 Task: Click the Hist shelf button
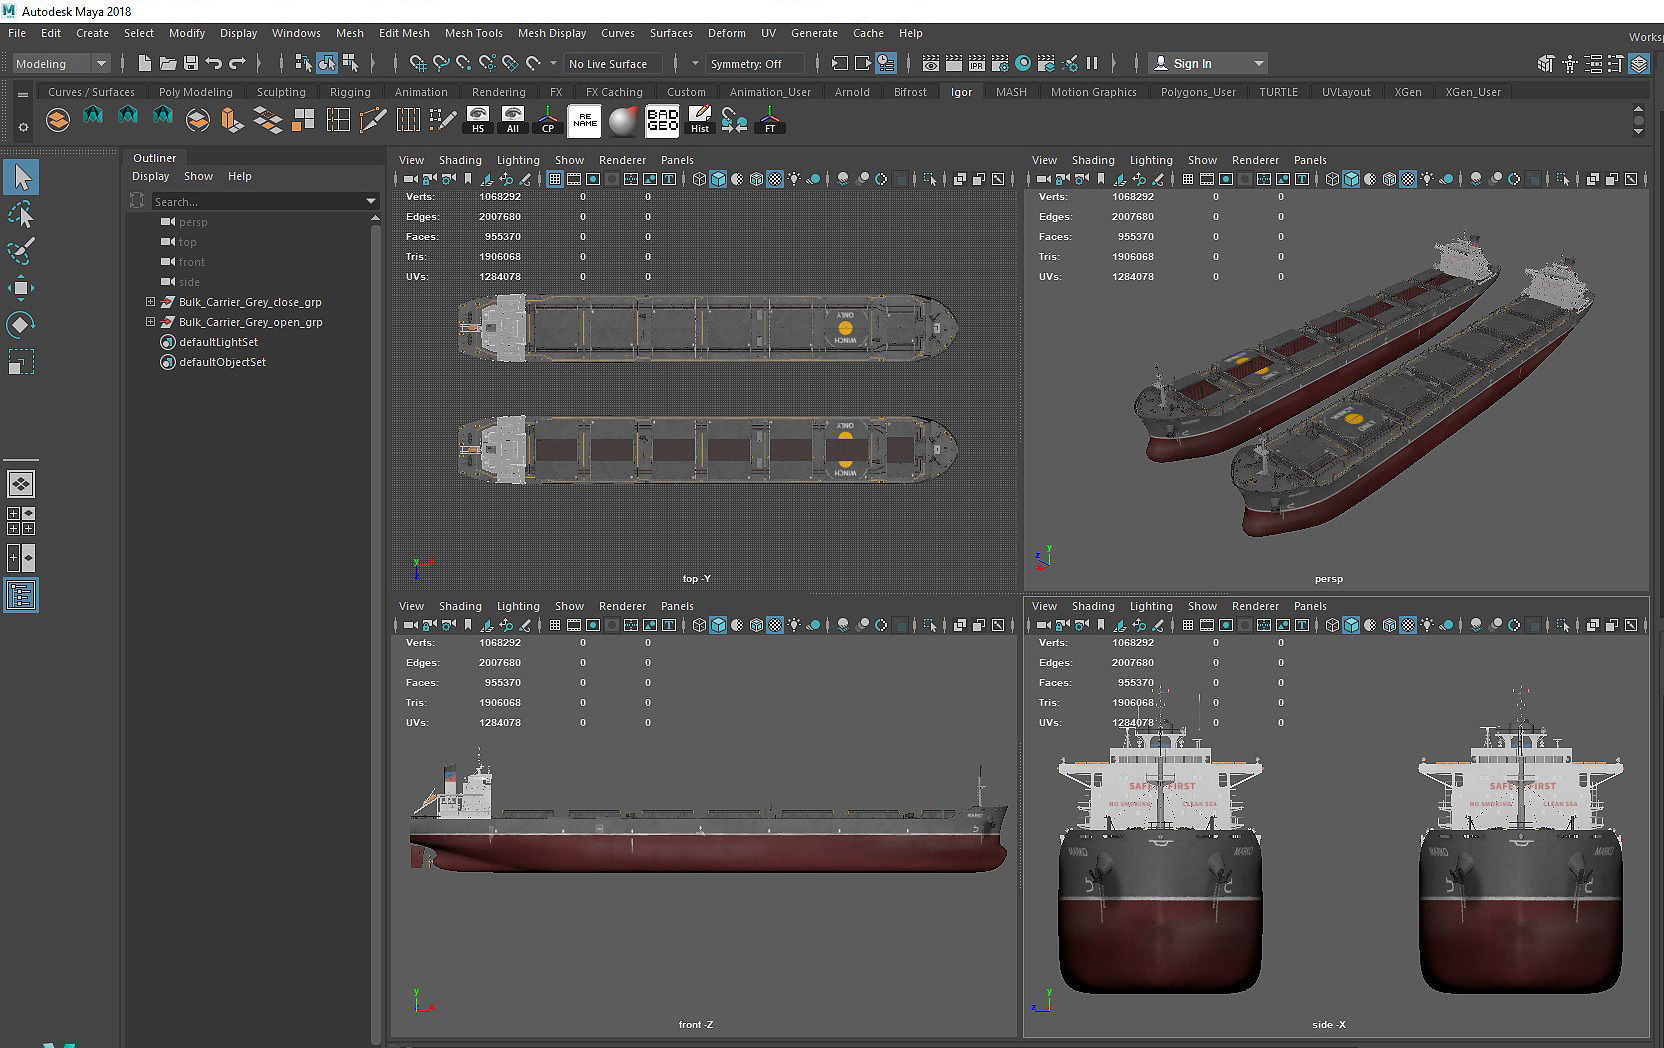(x=700, y=120)
